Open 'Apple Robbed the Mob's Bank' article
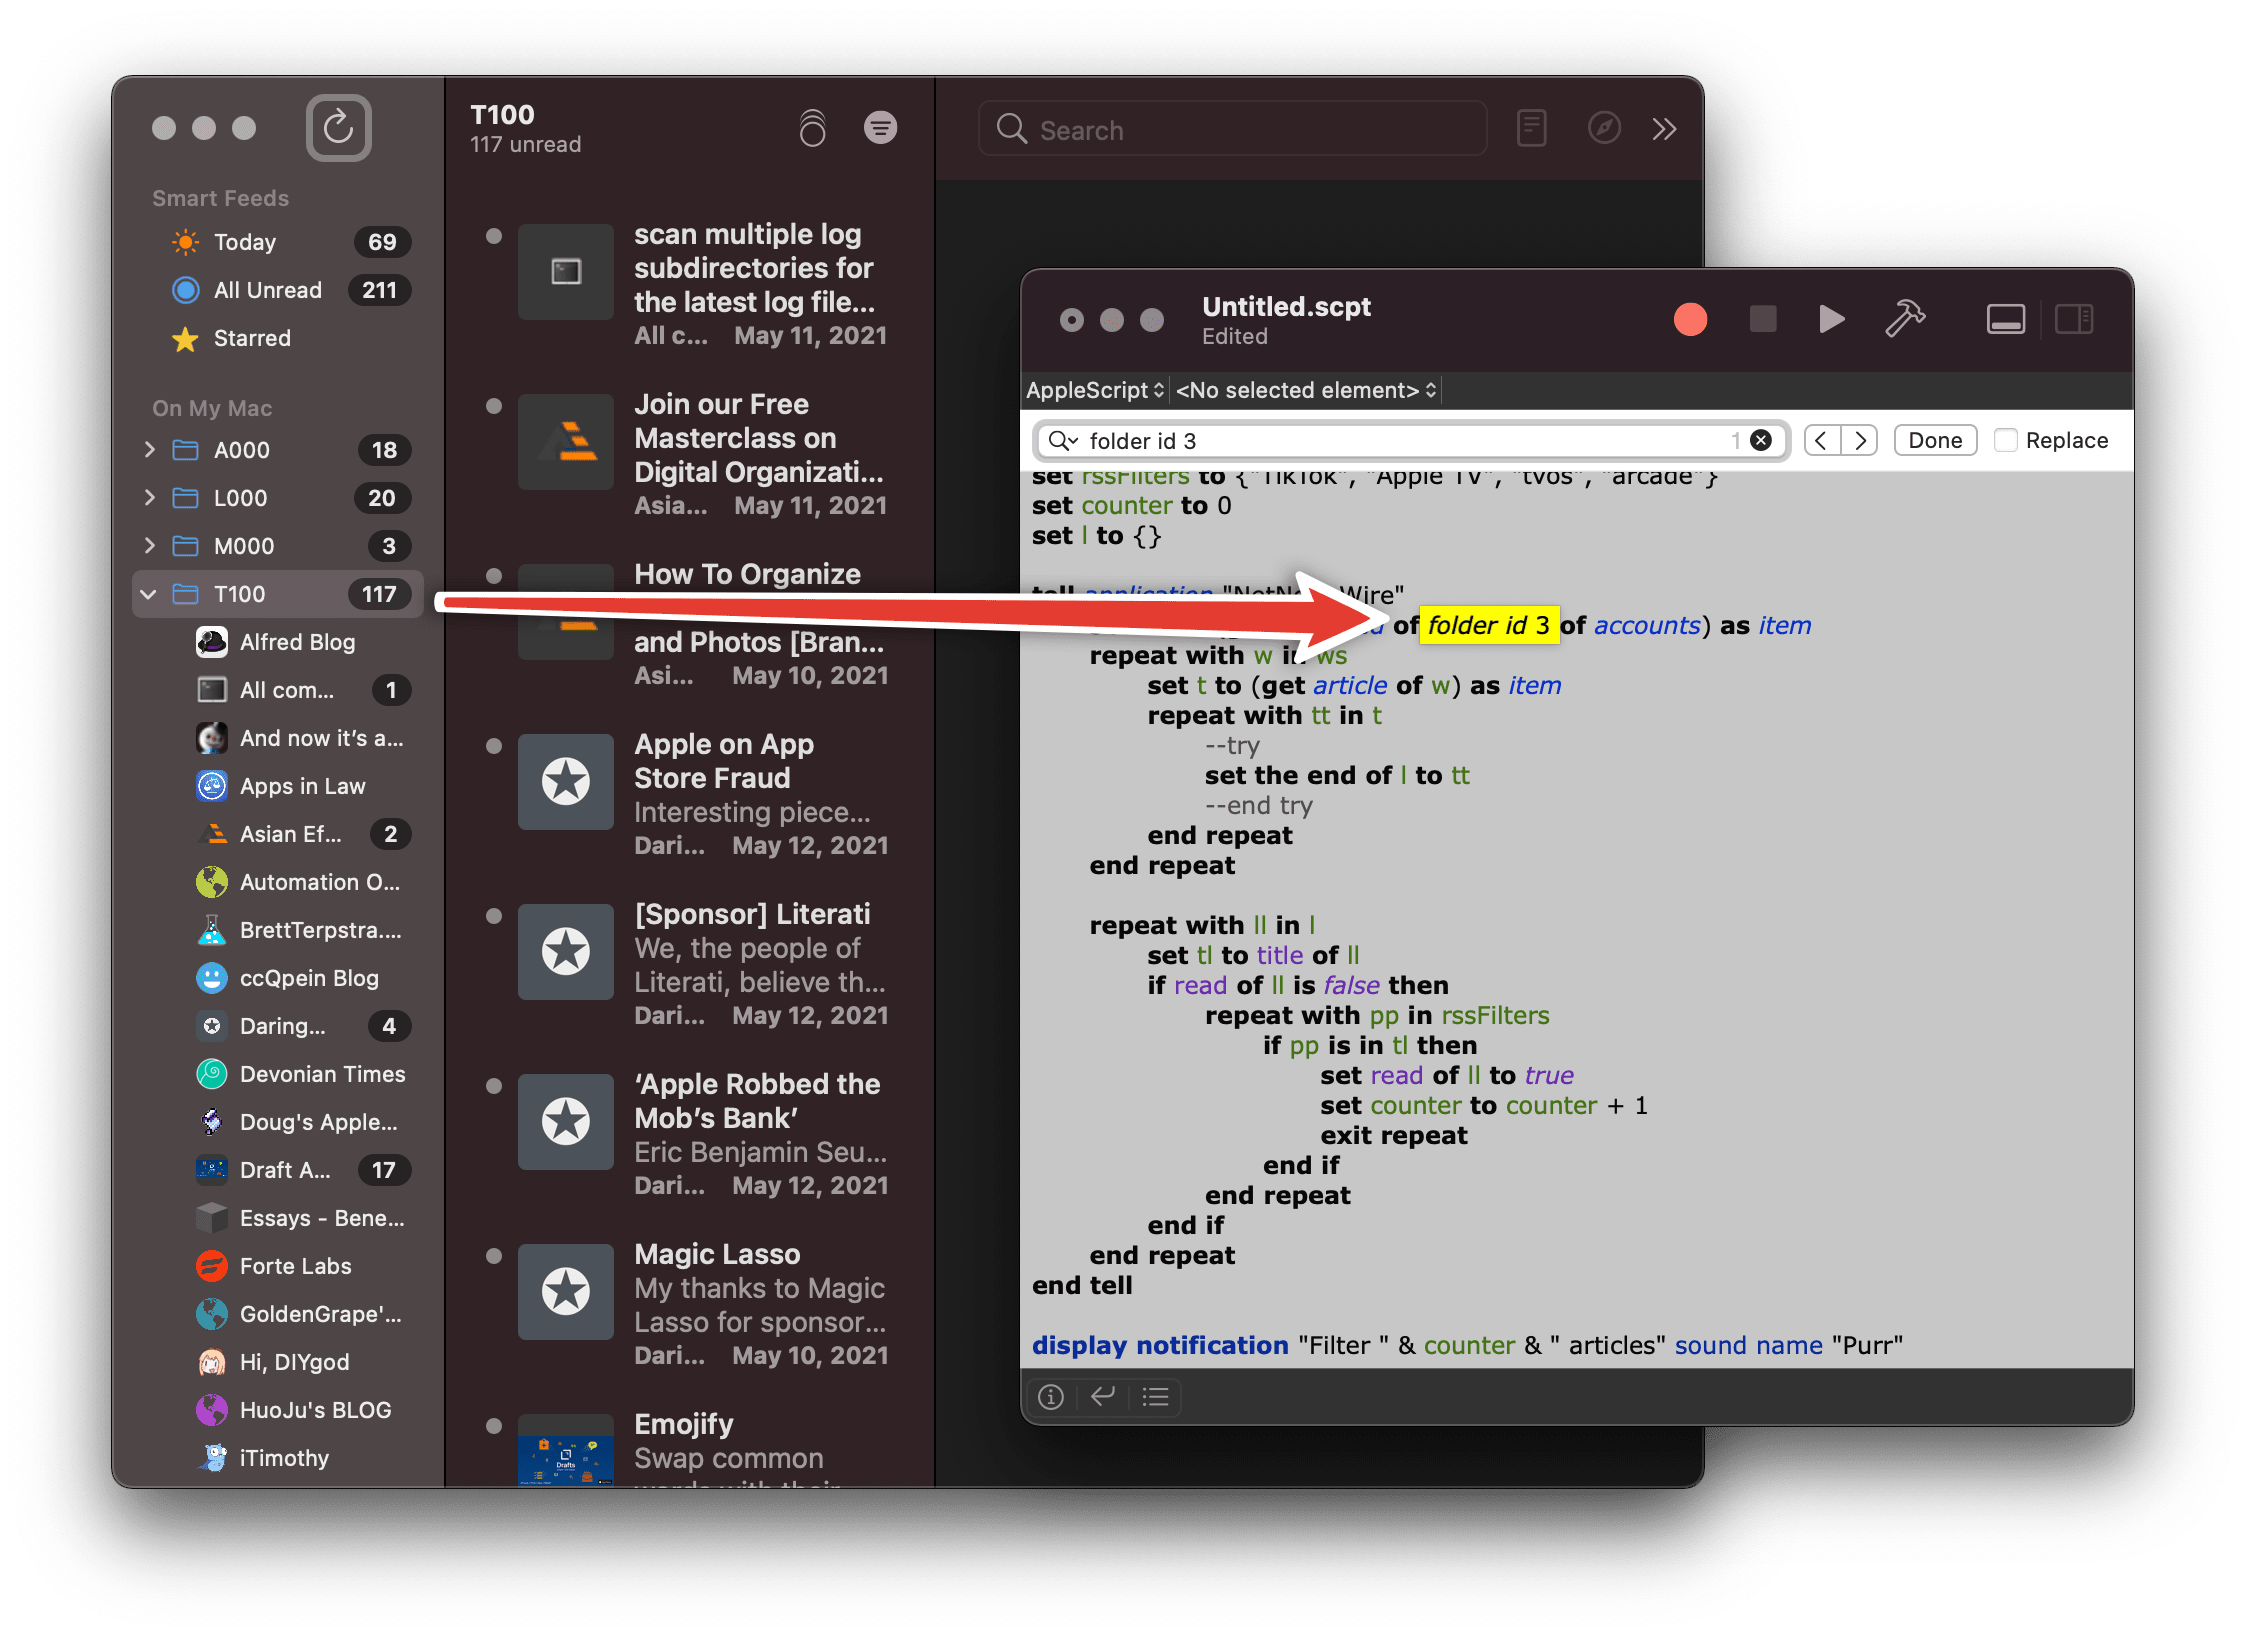Image resolution: width=2246 pixels, height=1636 pixels. tap(690, 1134)
